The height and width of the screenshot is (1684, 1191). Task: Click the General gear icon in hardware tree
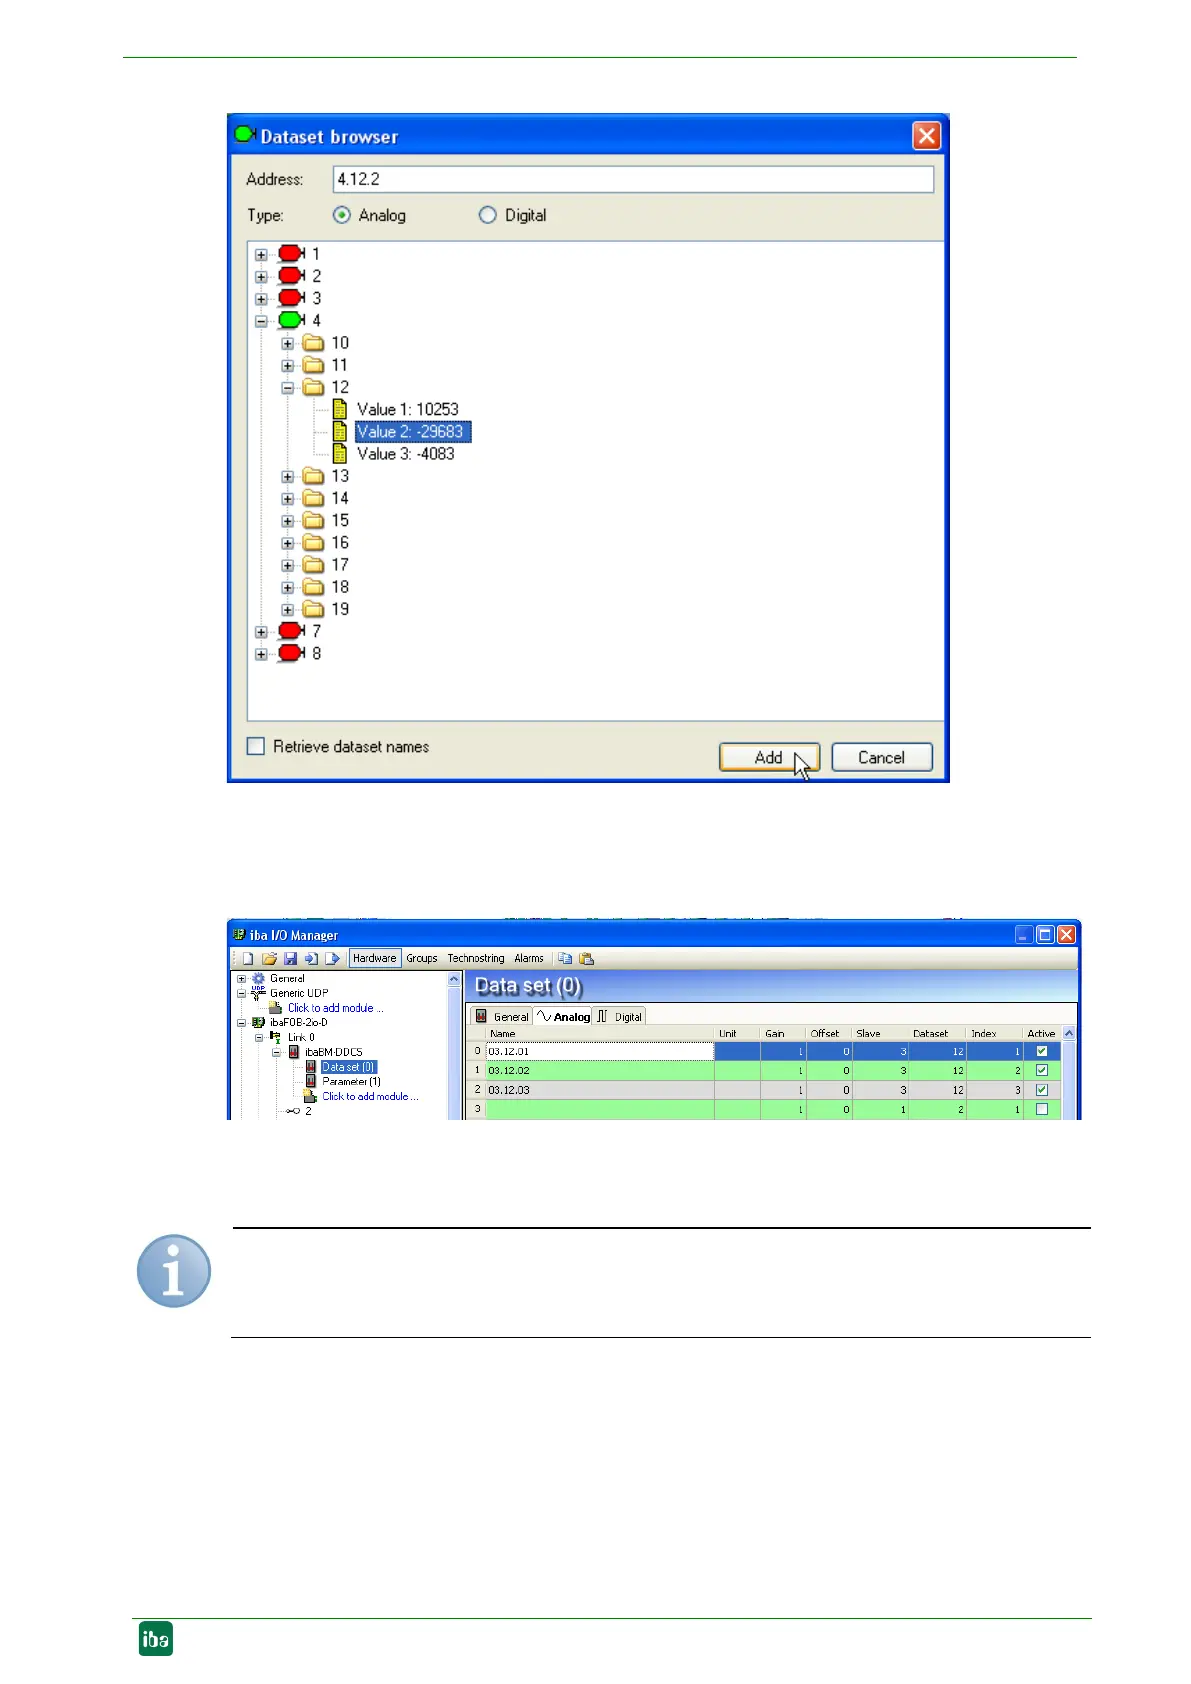tap(258, 979)
